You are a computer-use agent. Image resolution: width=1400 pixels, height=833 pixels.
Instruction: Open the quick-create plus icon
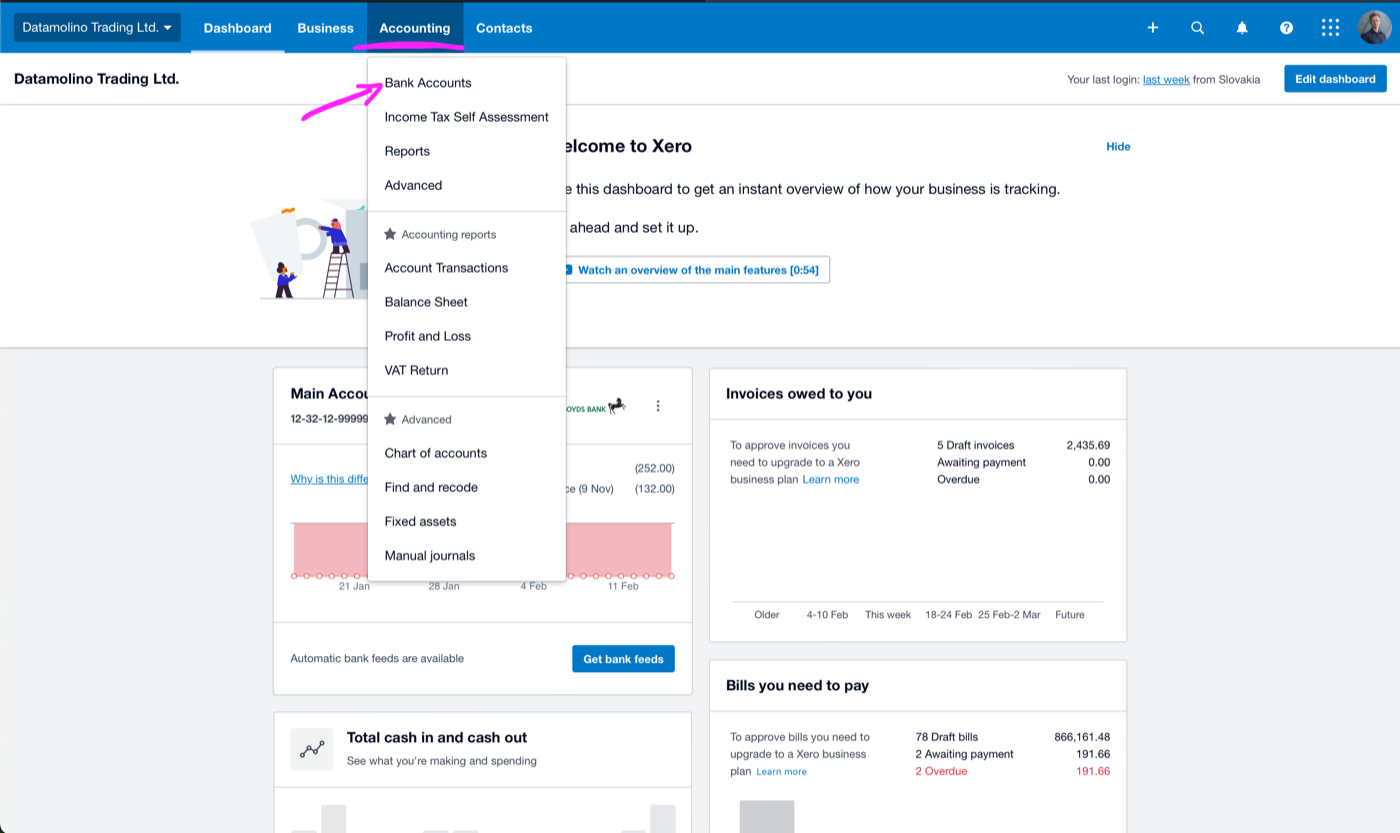pyautogui.click(x=1152, y=27)
